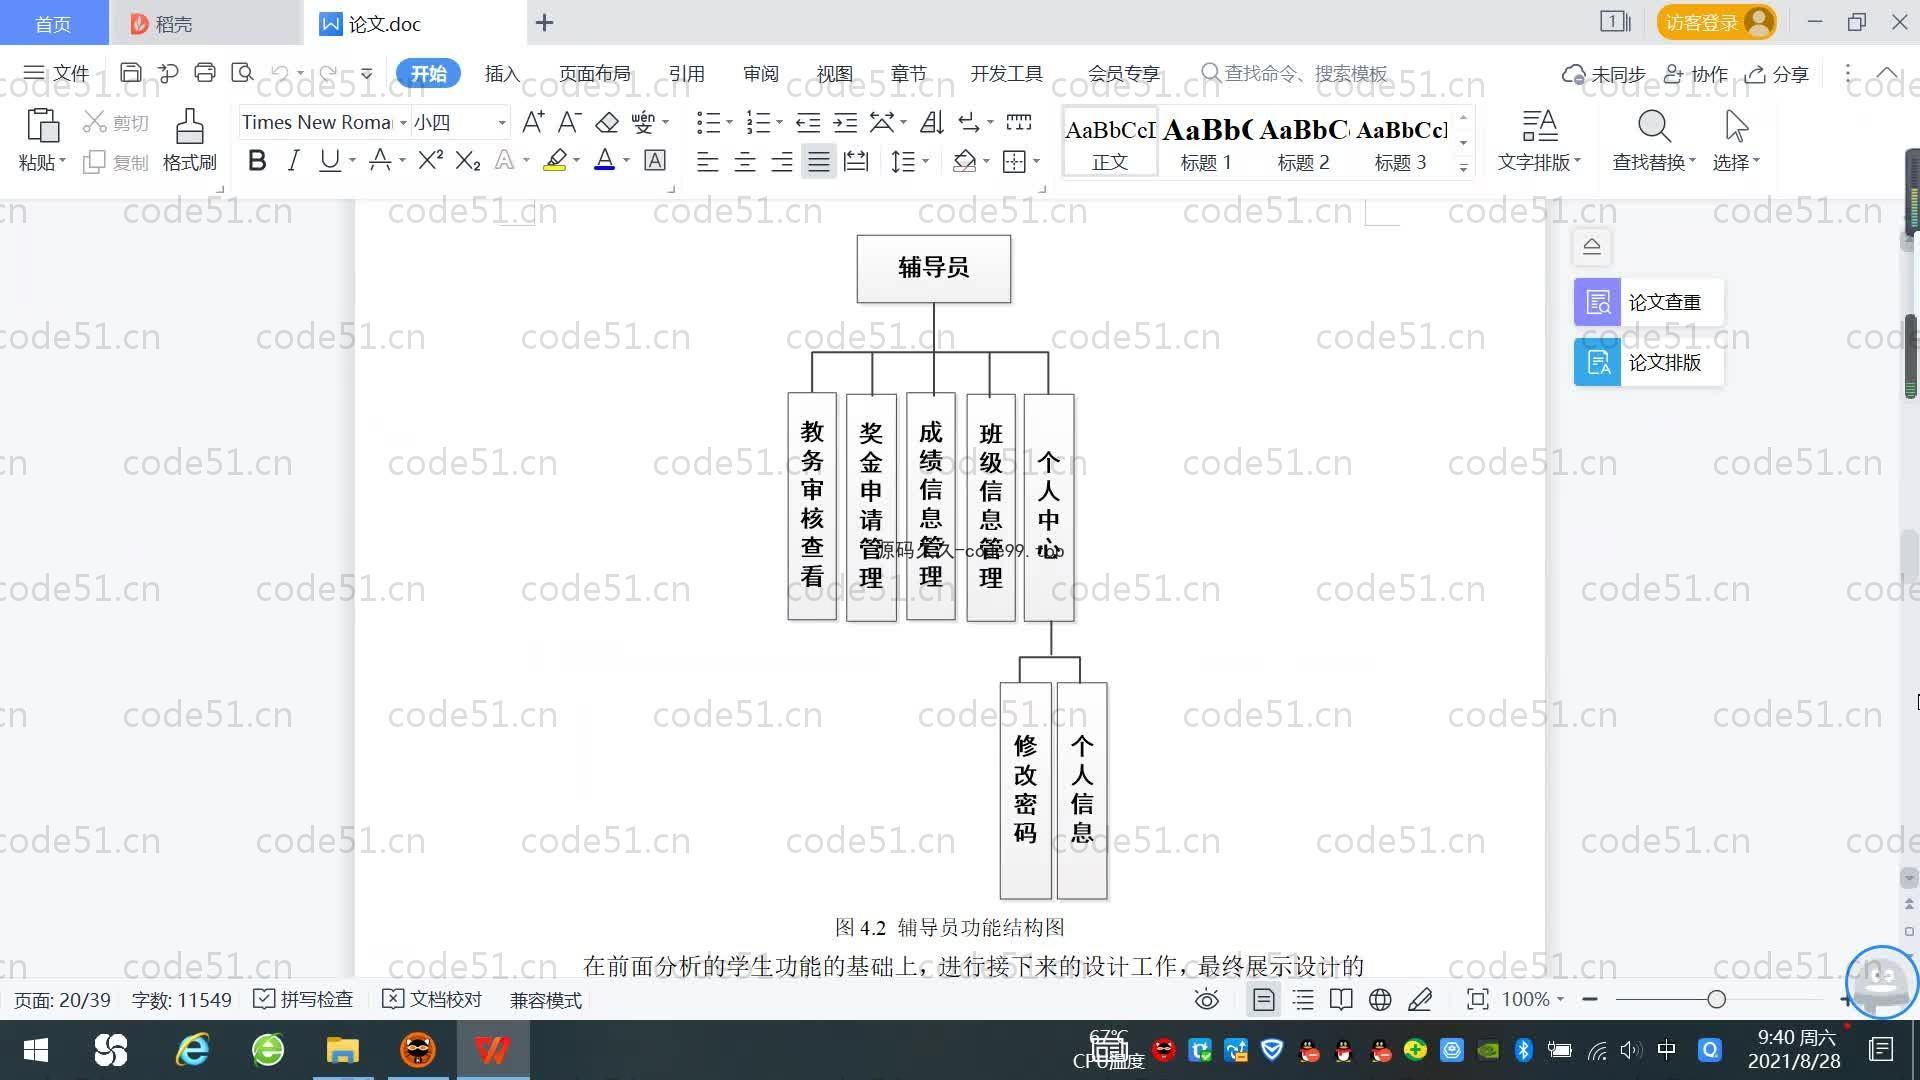Open the 插入 ribbon tab
Image resolution: width=1920 pixels, height=1080 pixels.
click(502, 73)
